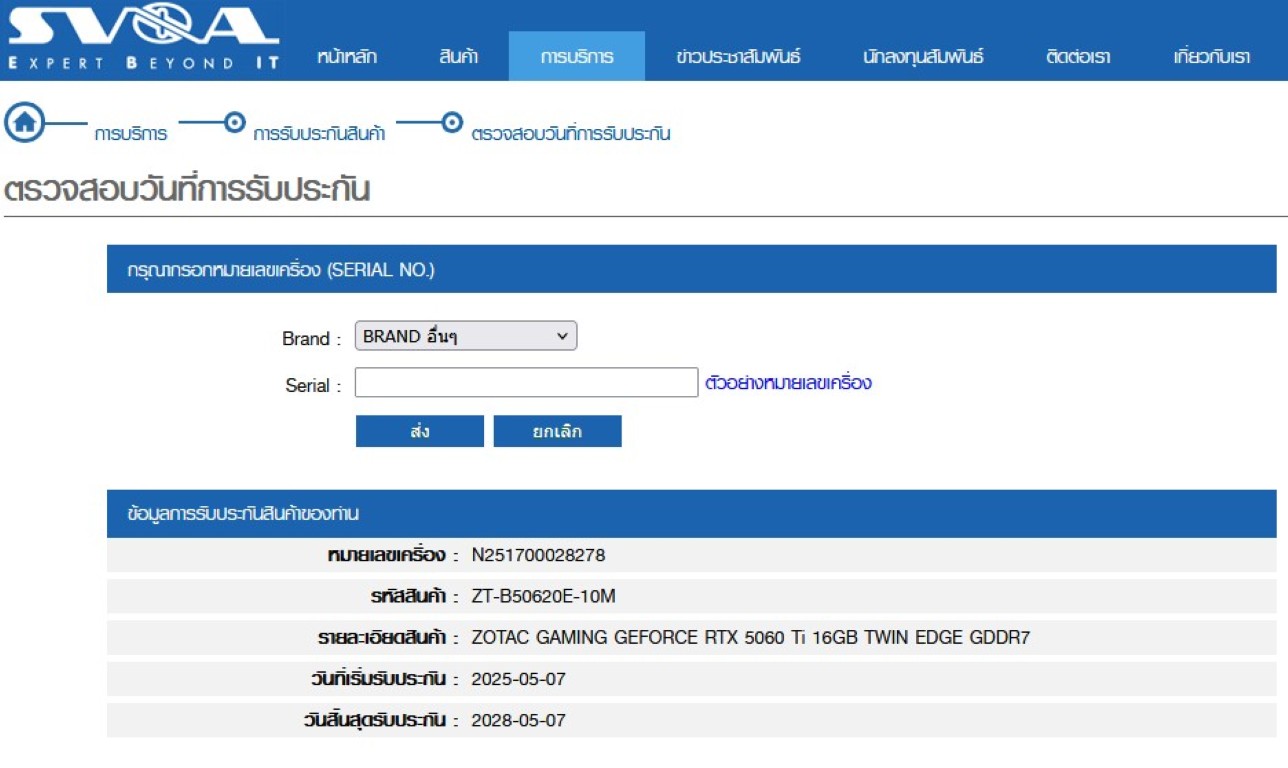Focus the Serial input field
The width and height of the screenshot is (1288, 768).
click(x=526, y=382)
